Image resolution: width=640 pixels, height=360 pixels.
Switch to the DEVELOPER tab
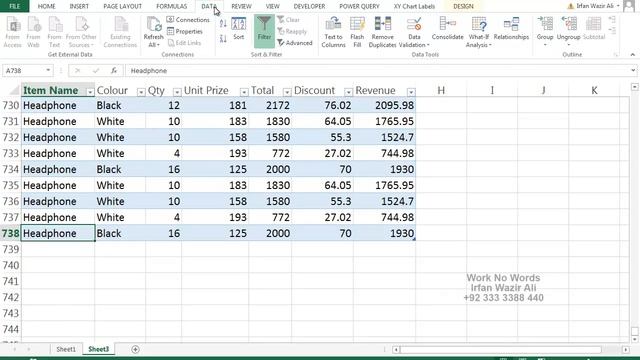[309, 6]
